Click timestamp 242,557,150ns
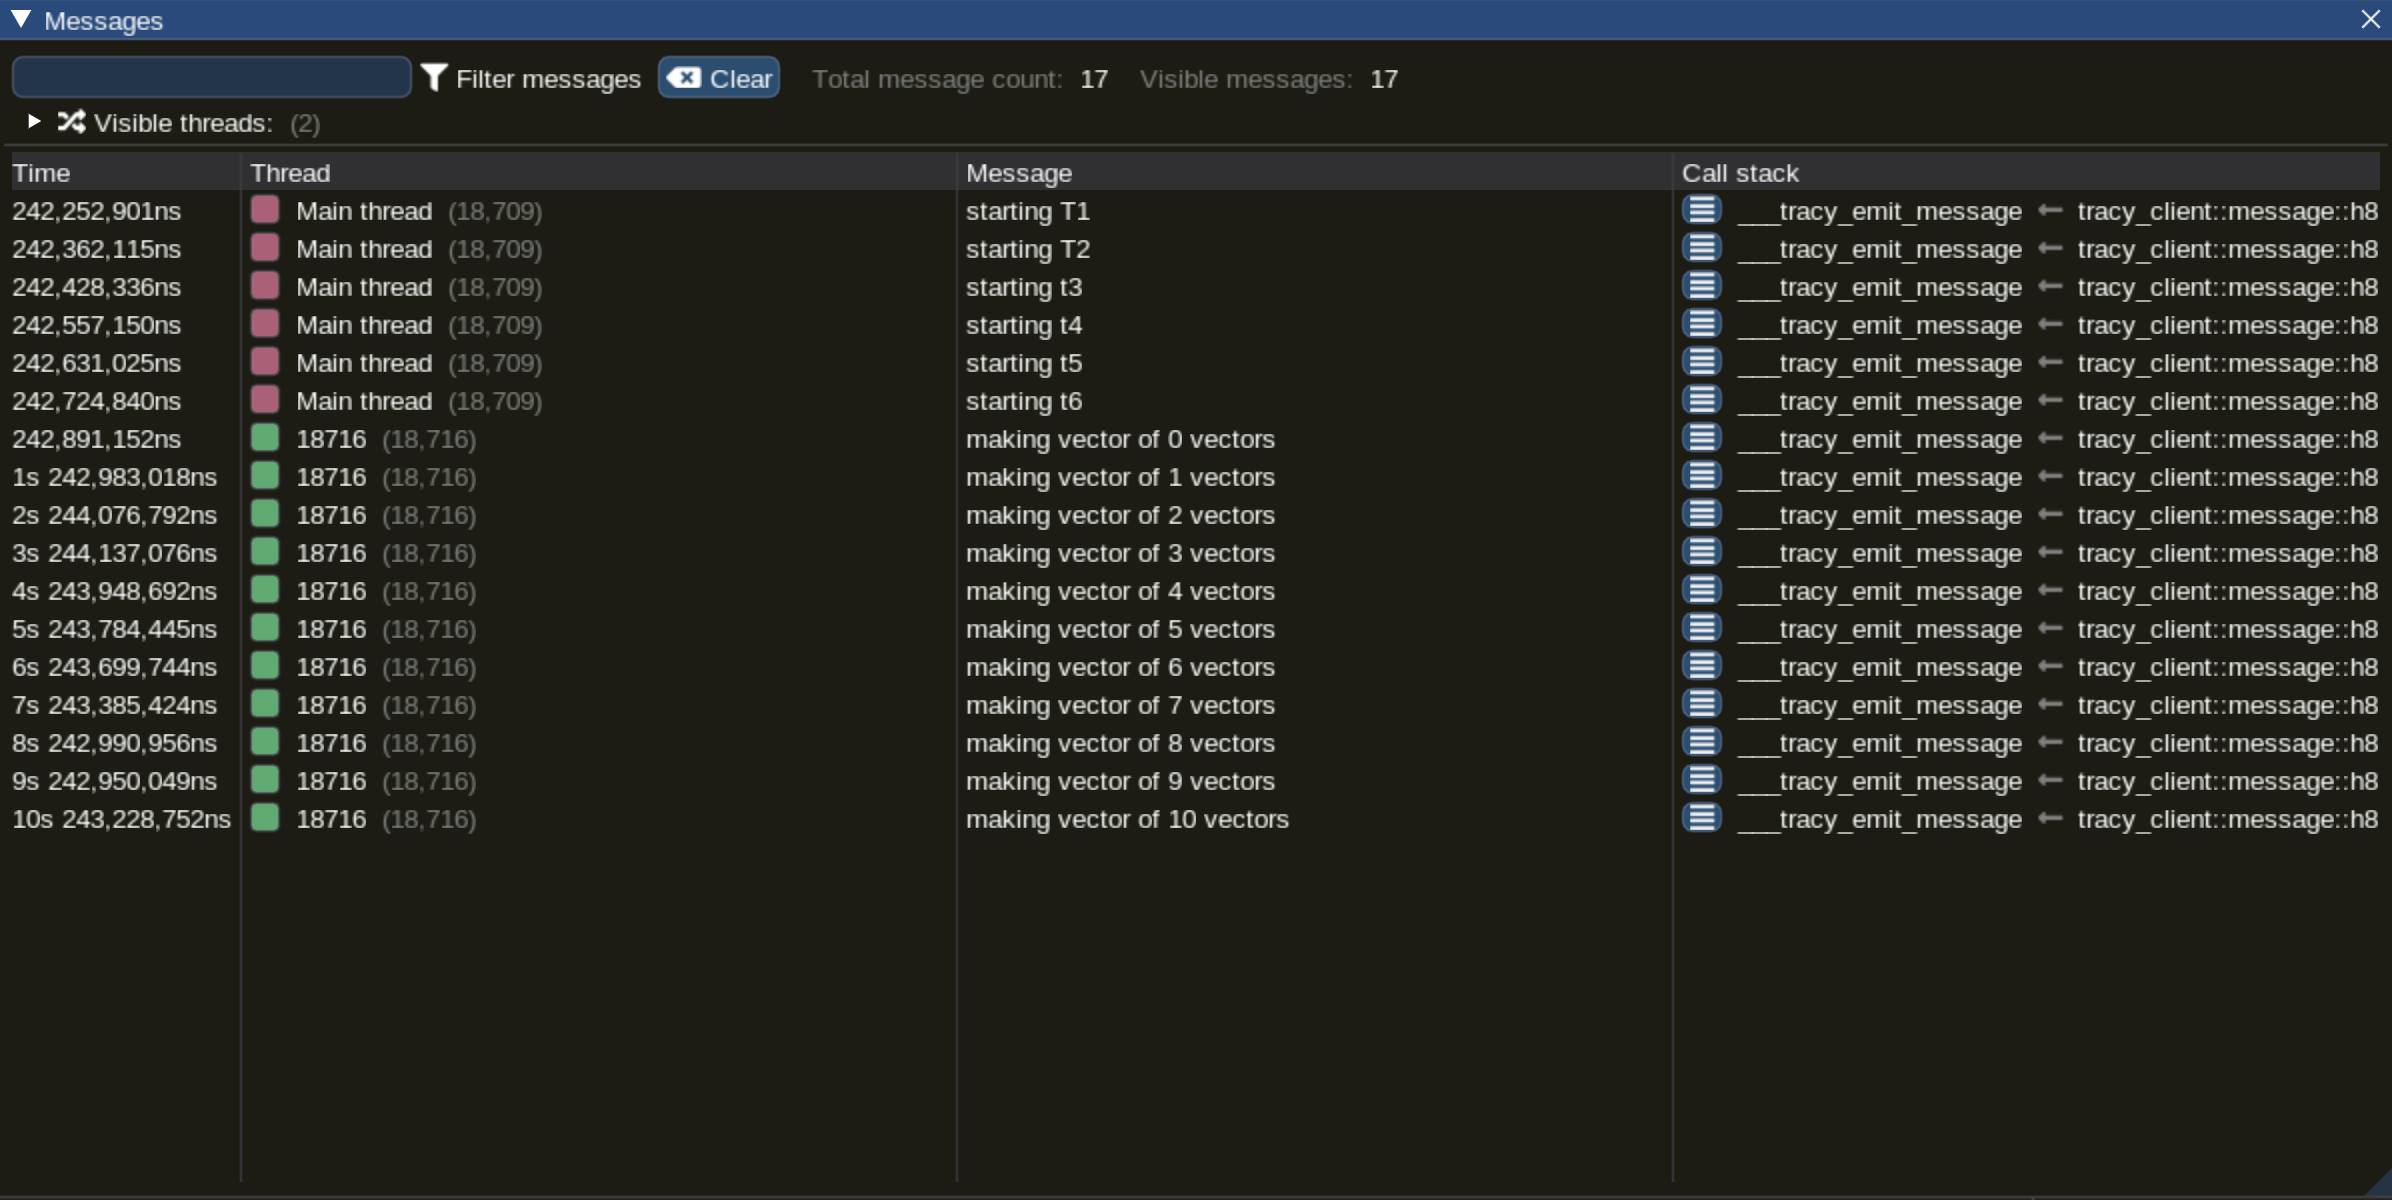 [x=96, y=325]
